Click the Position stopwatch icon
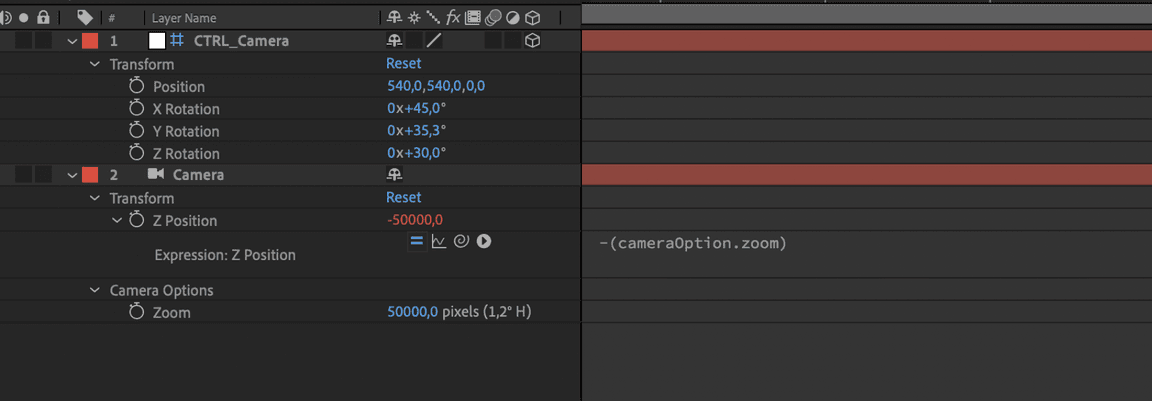The width and height of the screenshot is (1152, 401). click(137, 86)
